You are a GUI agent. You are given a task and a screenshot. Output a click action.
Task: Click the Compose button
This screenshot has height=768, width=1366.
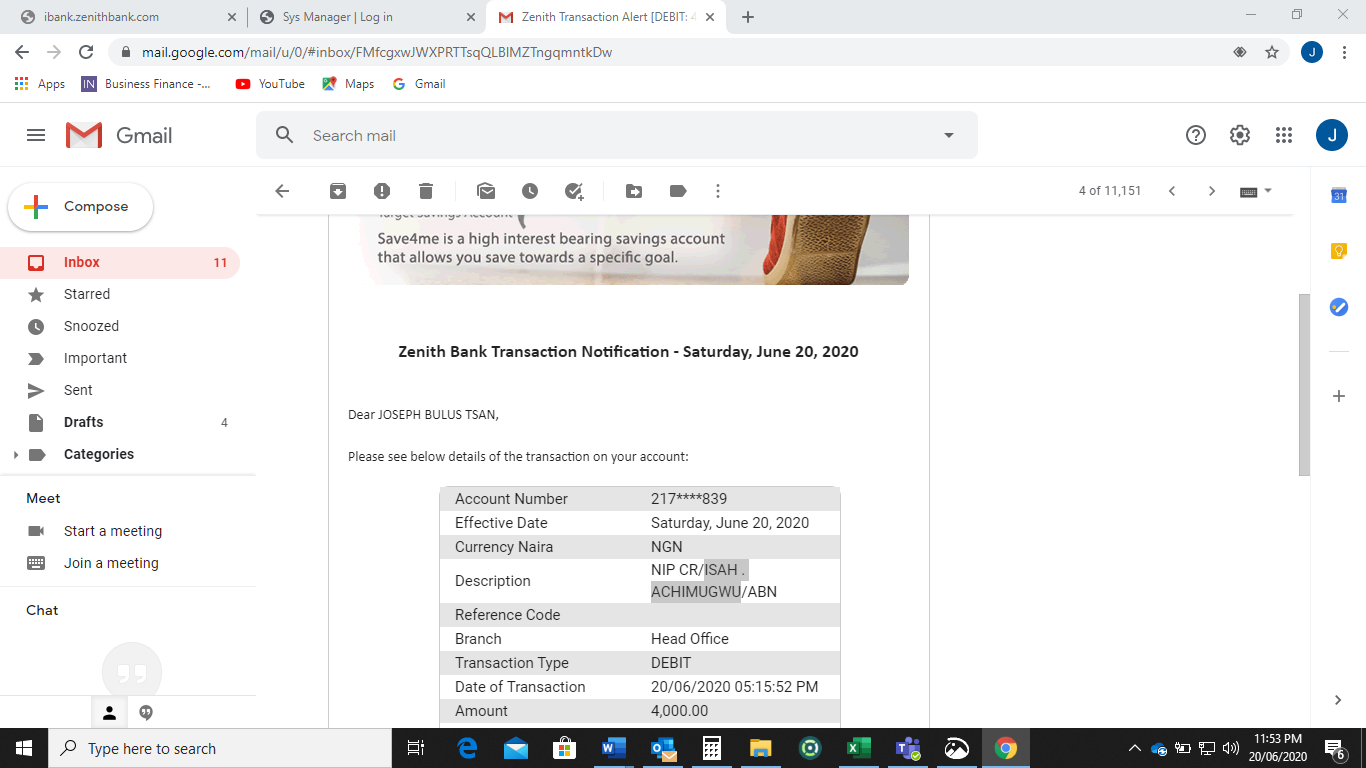point(81,207)
